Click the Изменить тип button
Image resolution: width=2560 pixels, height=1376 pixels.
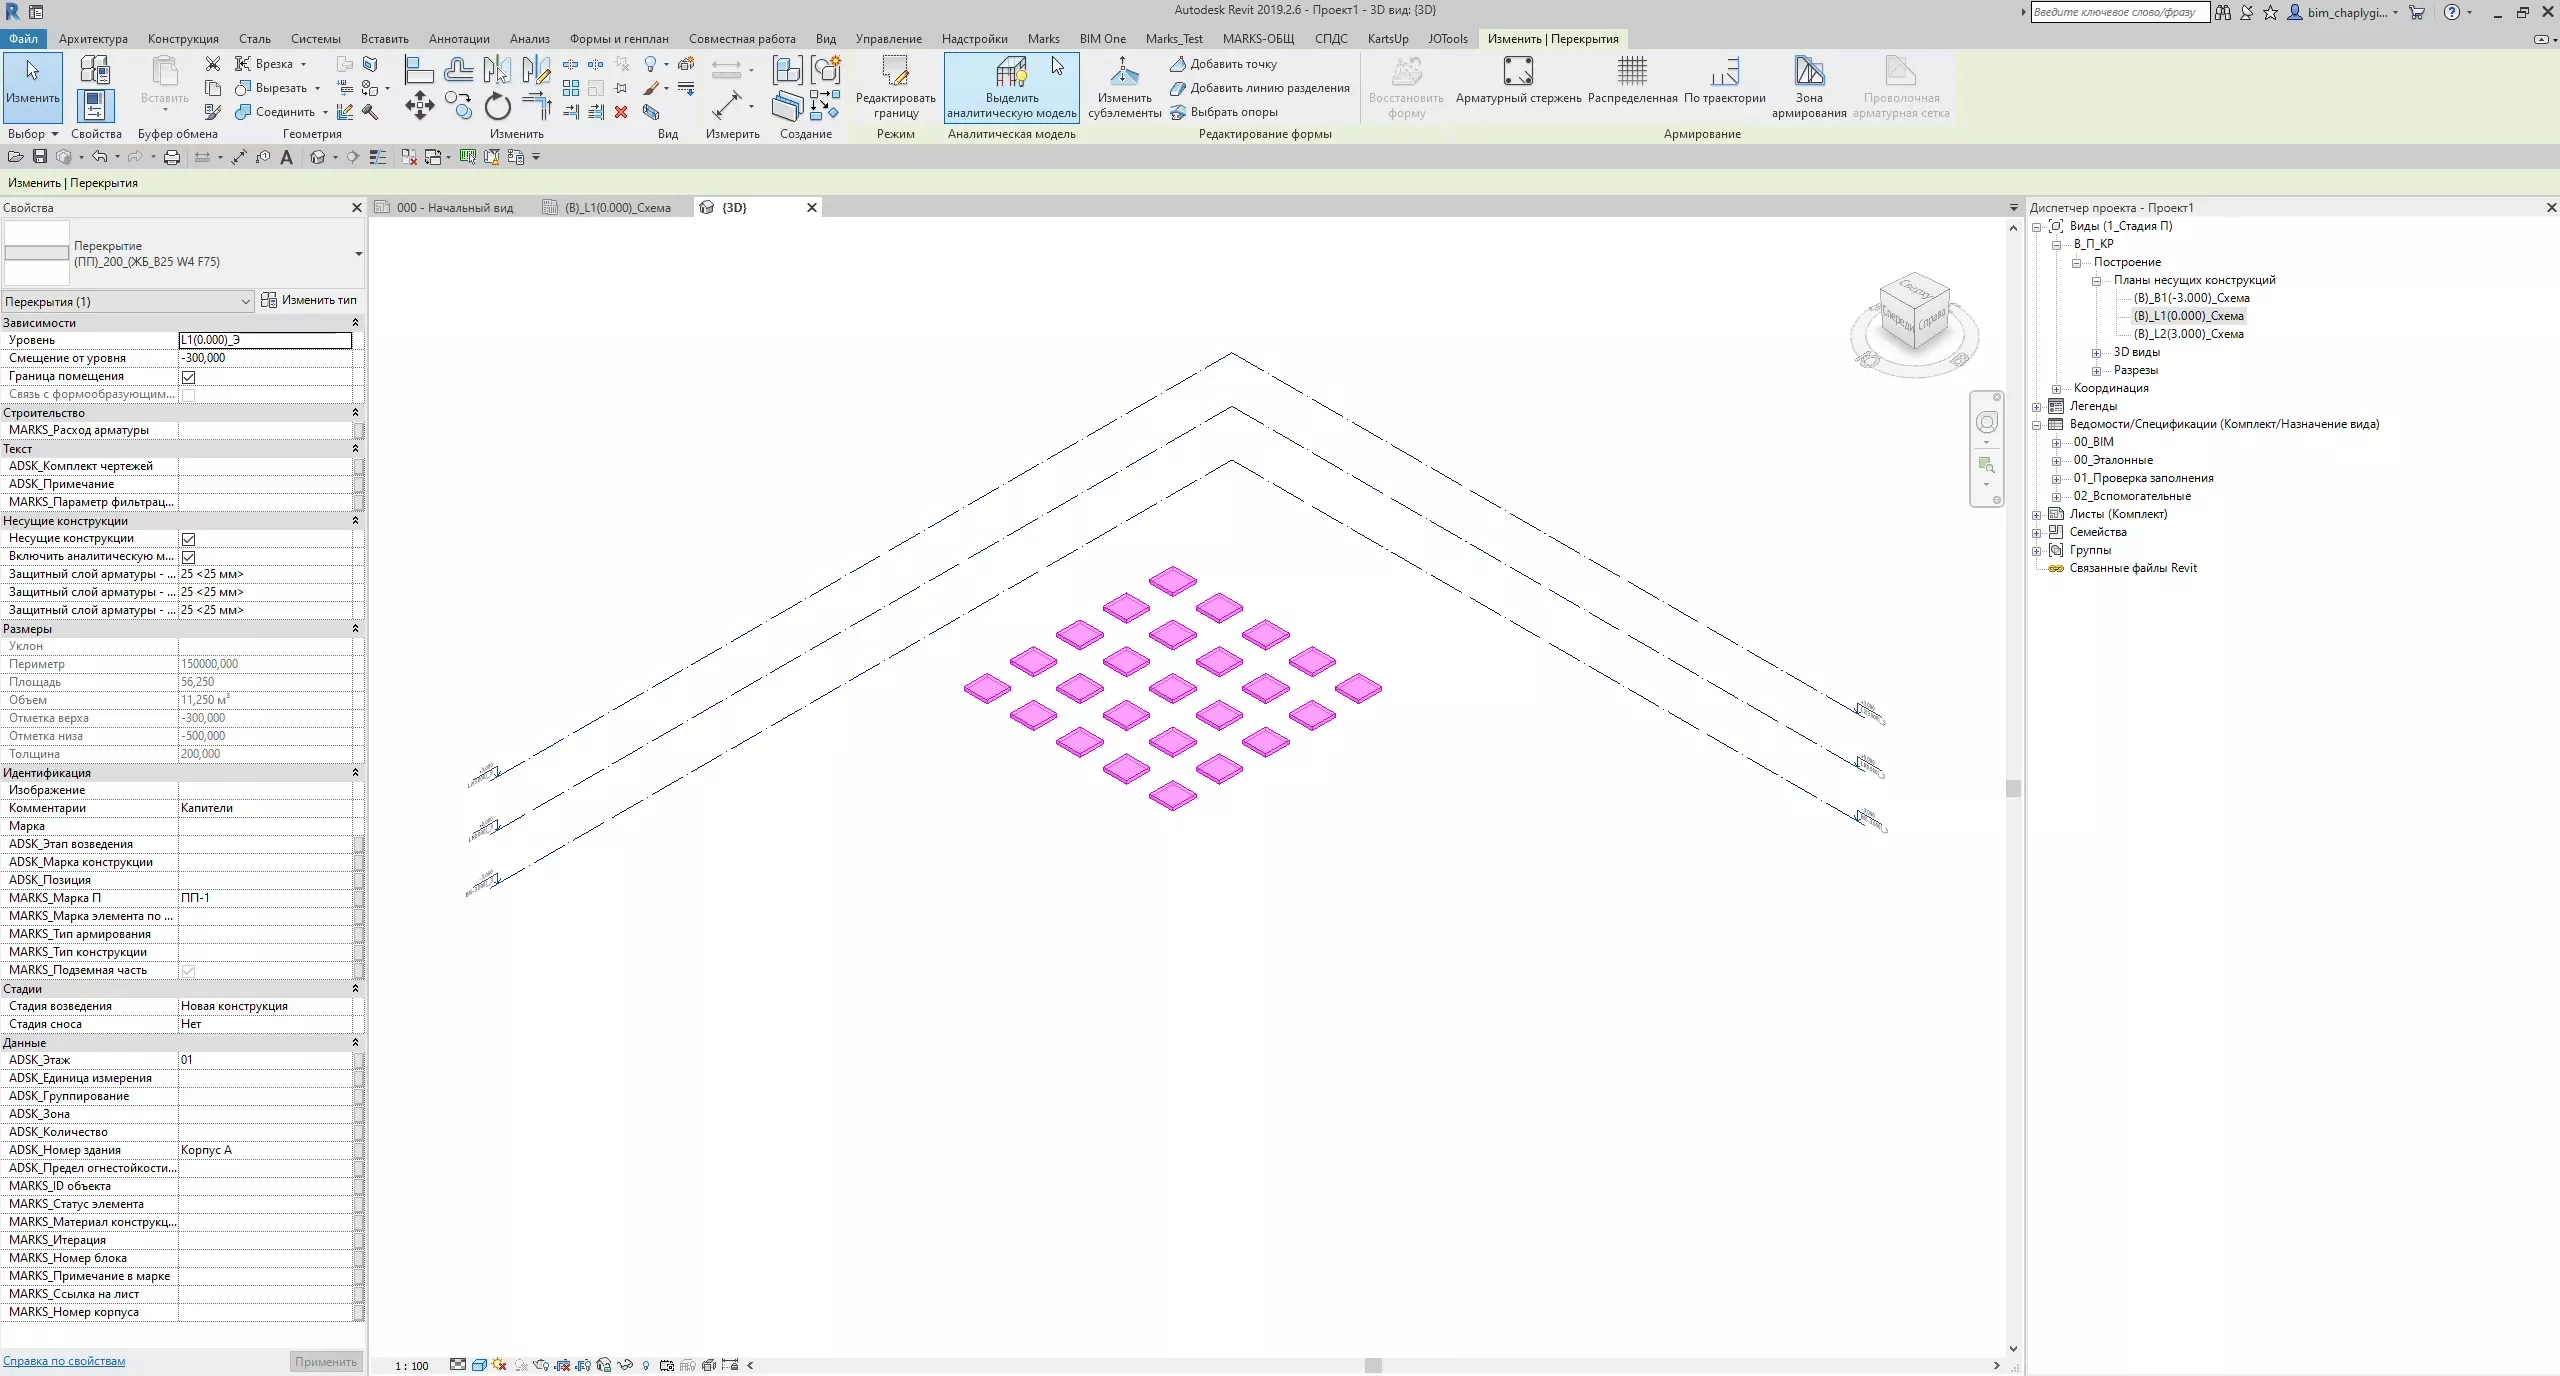tap(309, 300)
